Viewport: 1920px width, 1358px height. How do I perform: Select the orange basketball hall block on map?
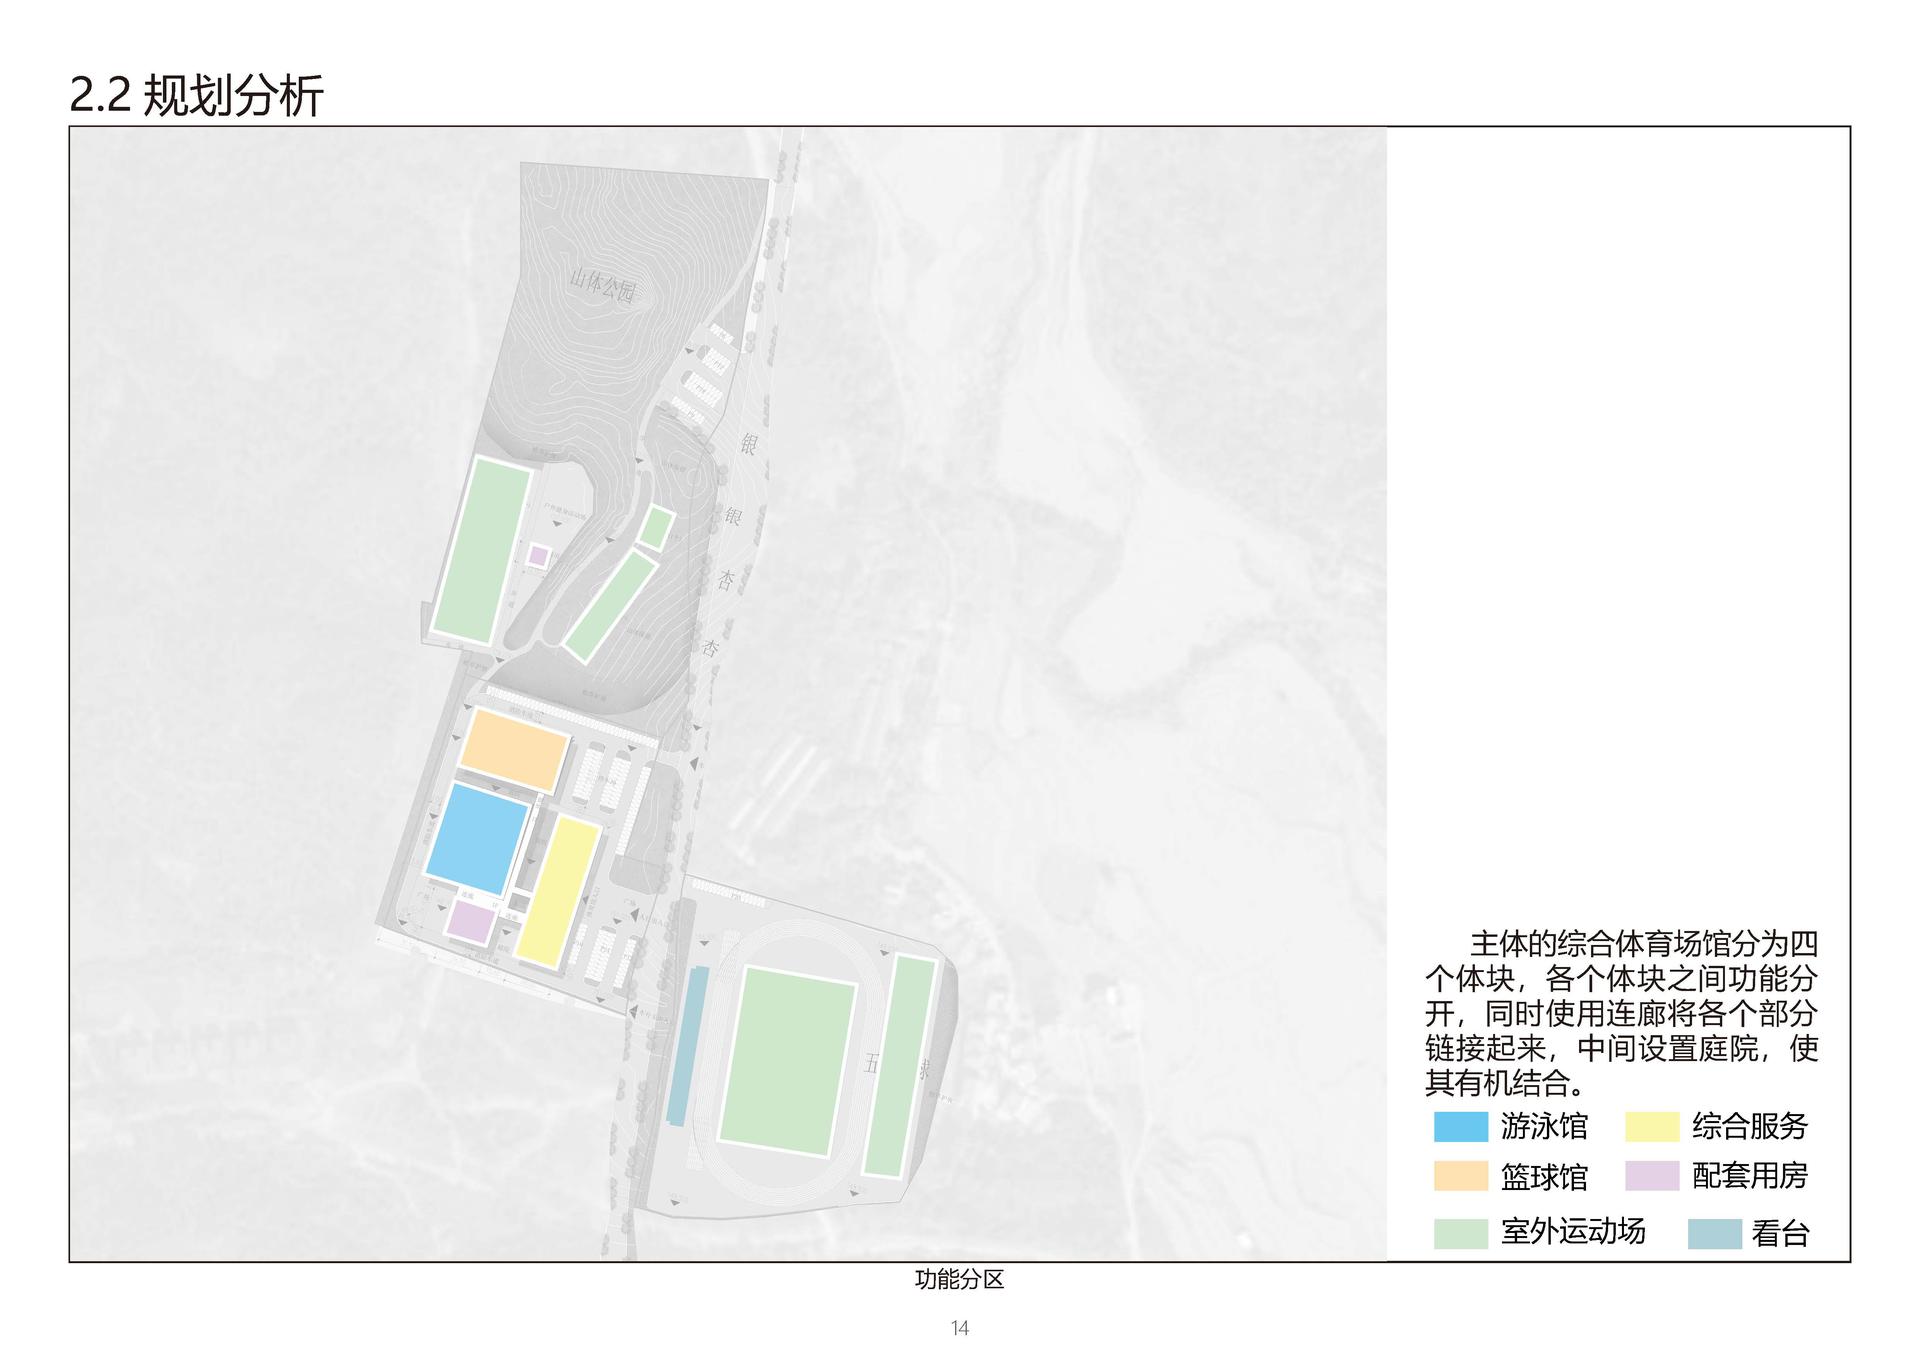point(514,750)
